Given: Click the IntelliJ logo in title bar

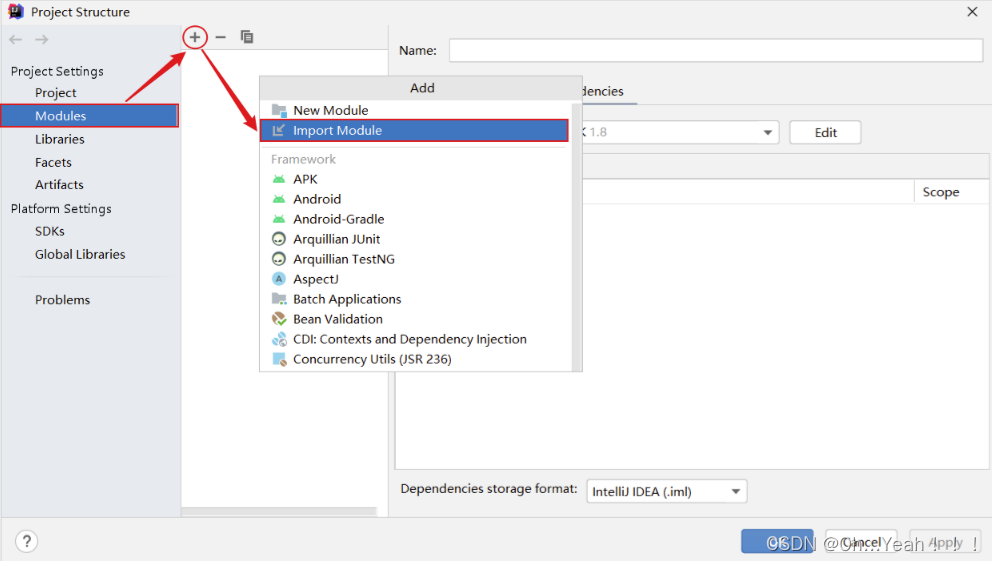Looking at the screenshot, I should point(15,11).
